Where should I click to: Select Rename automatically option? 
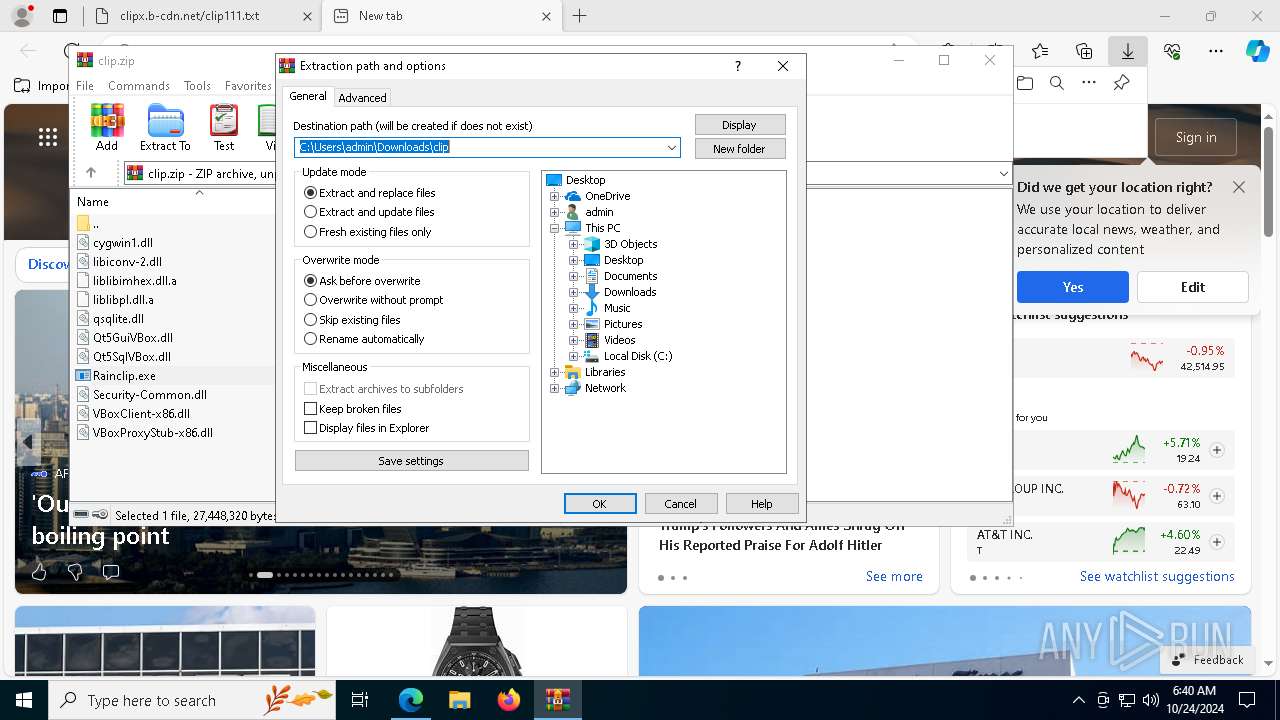(x=364, y=339)
